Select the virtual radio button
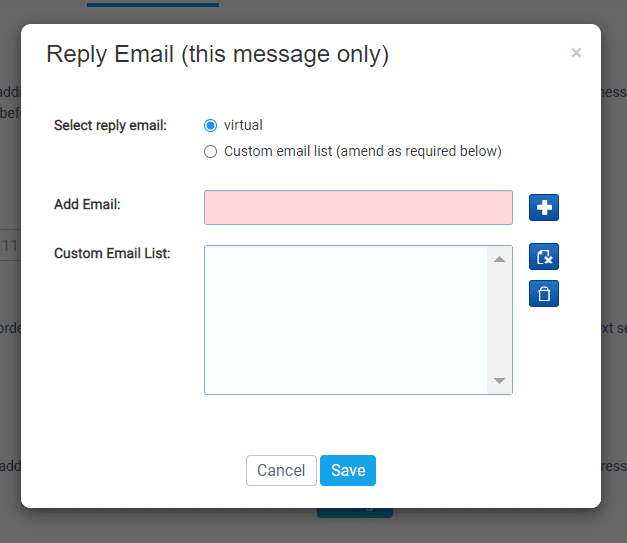This screenshot has height=543, width=627. (210, 126)
